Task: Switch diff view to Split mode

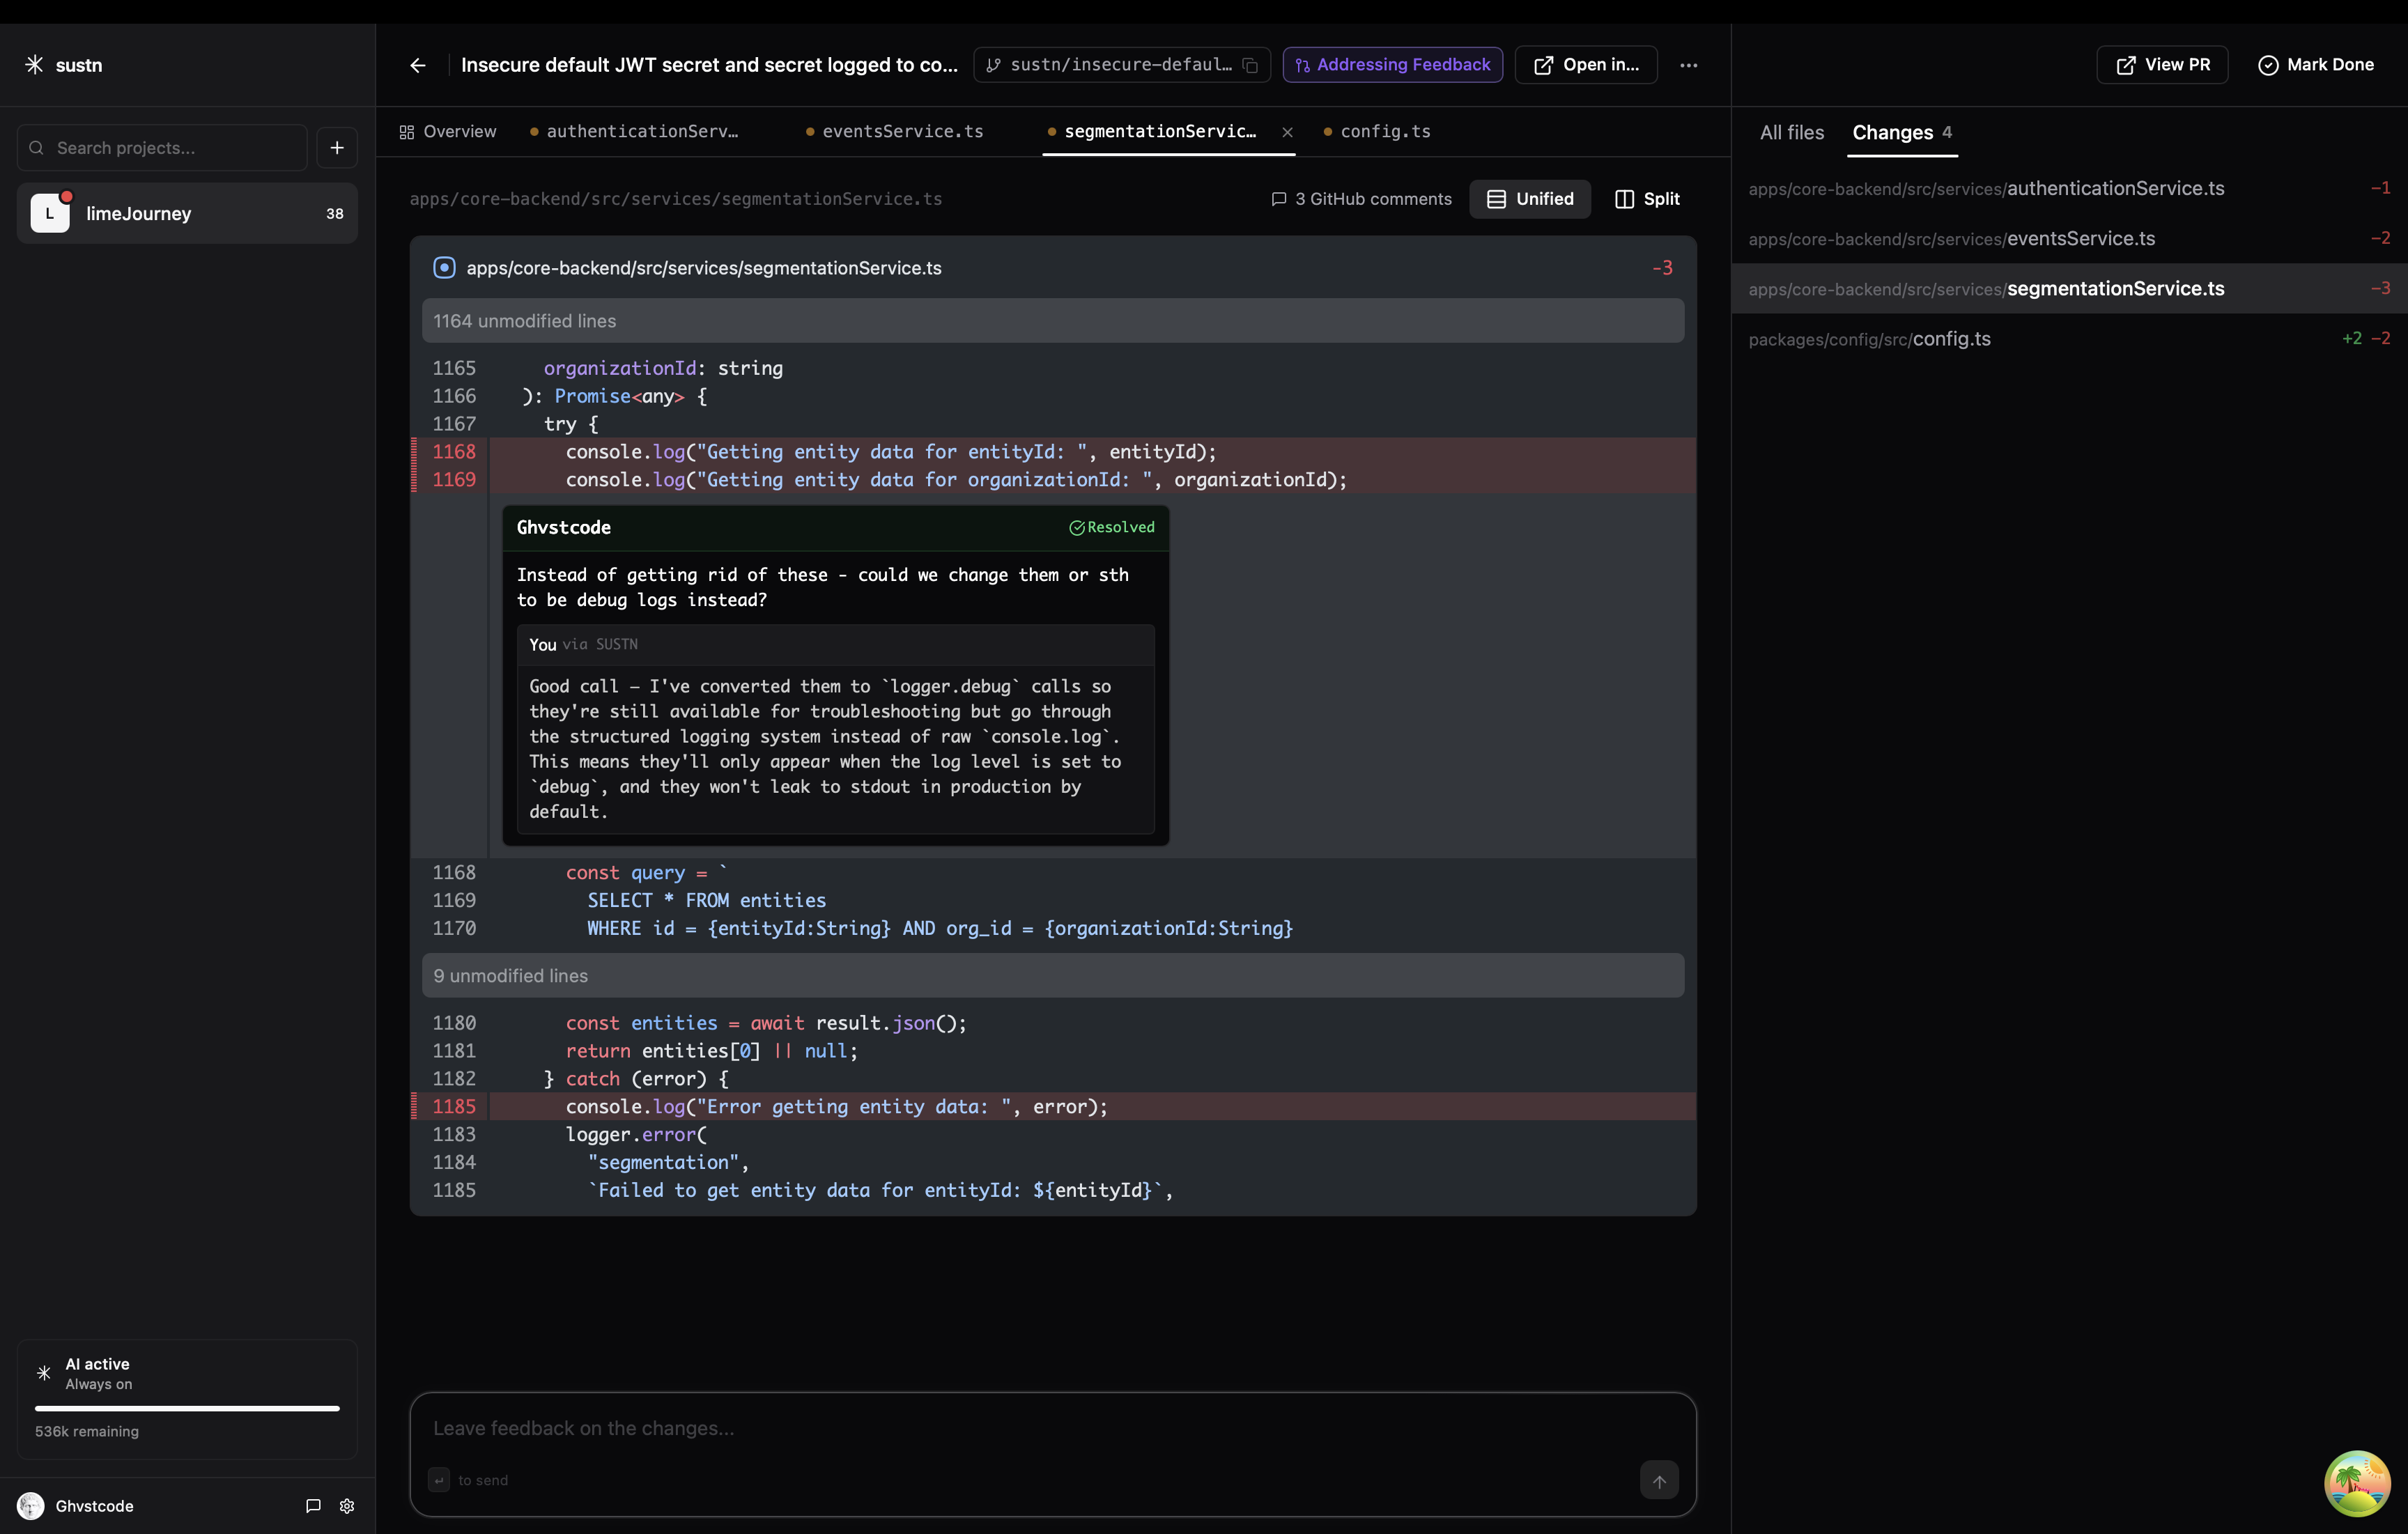Action: click(1647, 198)
